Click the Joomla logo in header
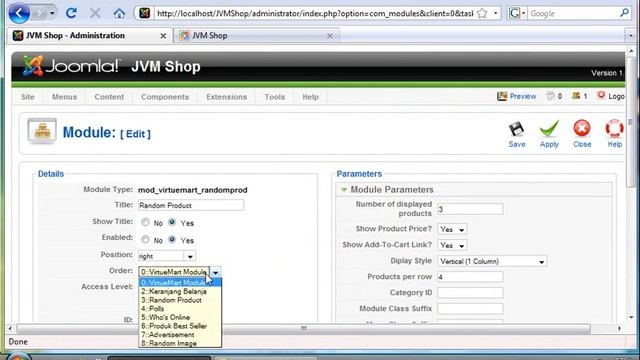 71,66
